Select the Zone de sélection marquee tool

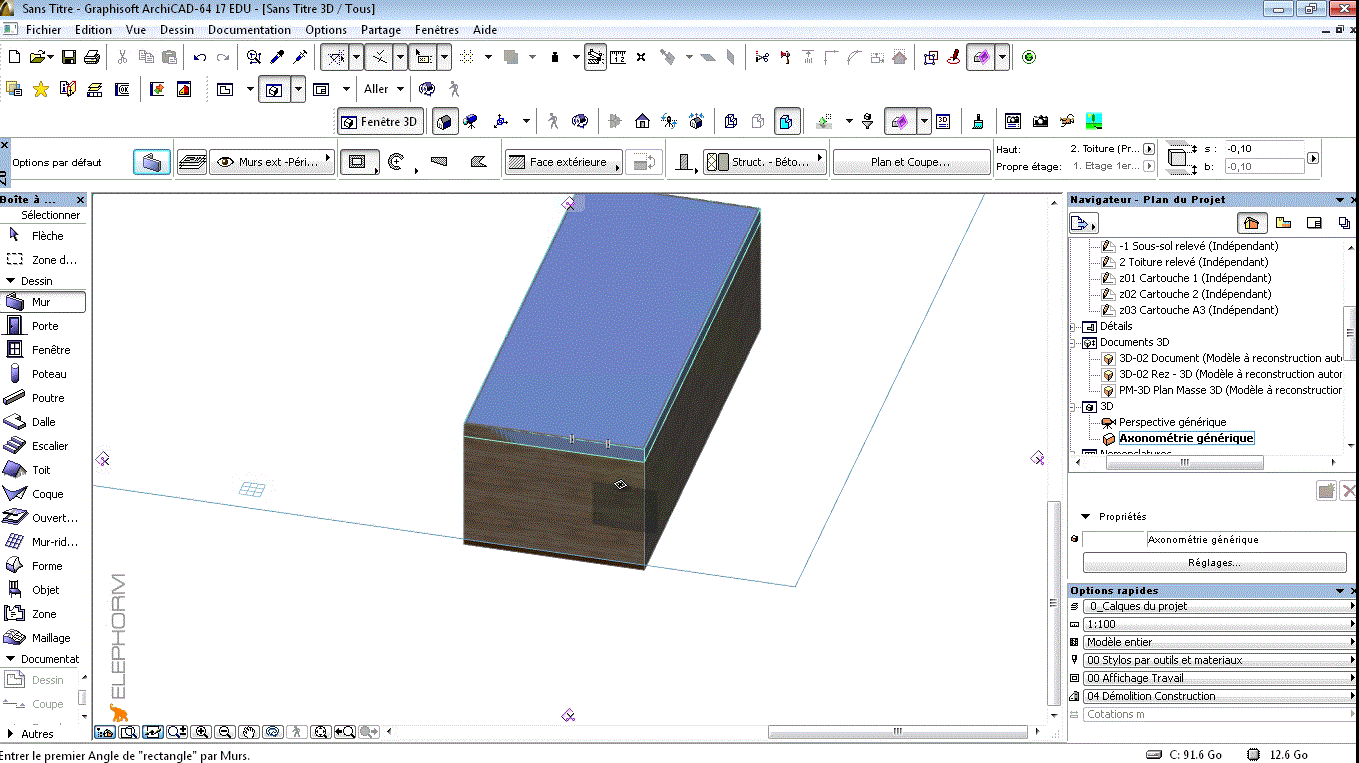point(43,260)
